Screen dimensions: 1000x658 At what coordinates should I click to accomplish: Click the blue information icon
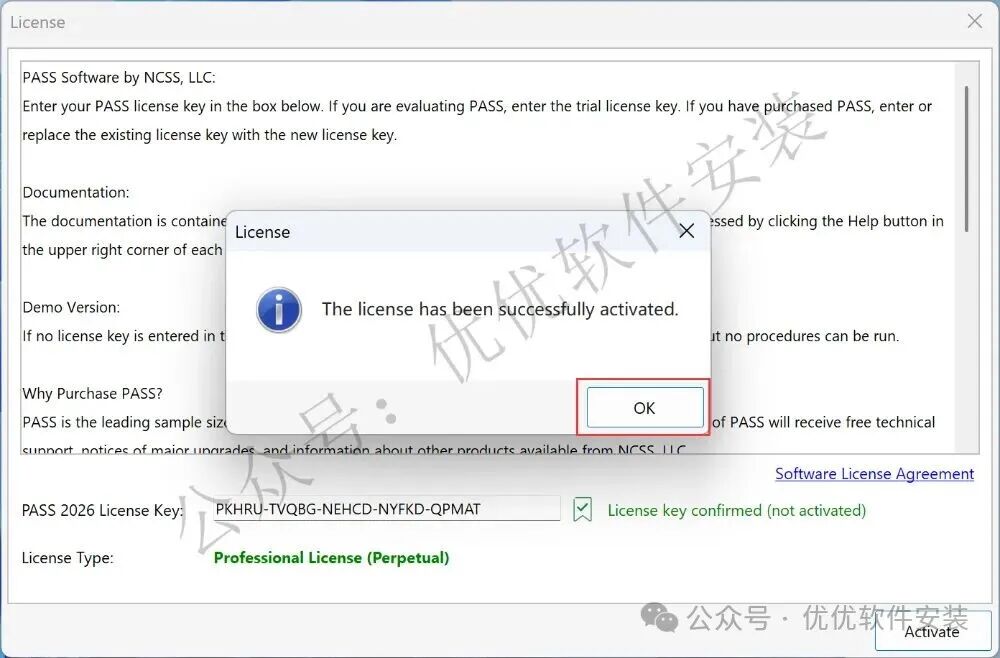click(x=279, y=310)
